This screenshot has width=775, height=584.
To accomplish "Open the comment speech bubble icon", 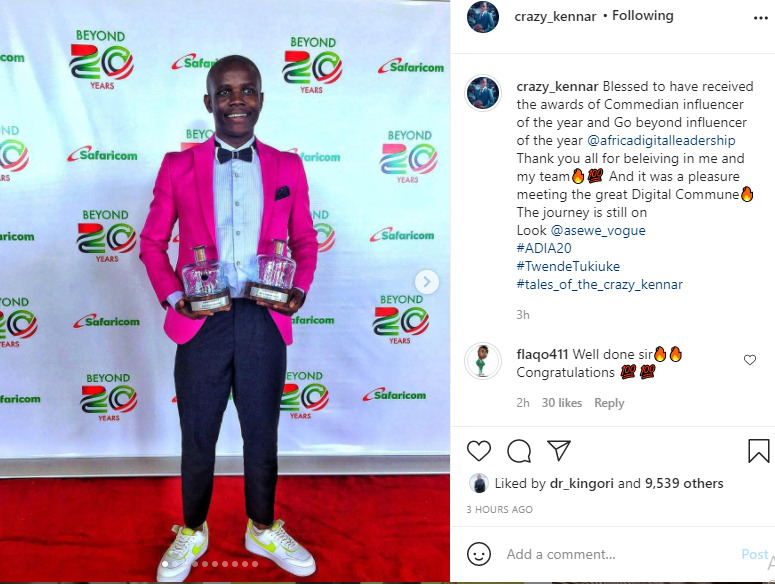I will 519,451.
